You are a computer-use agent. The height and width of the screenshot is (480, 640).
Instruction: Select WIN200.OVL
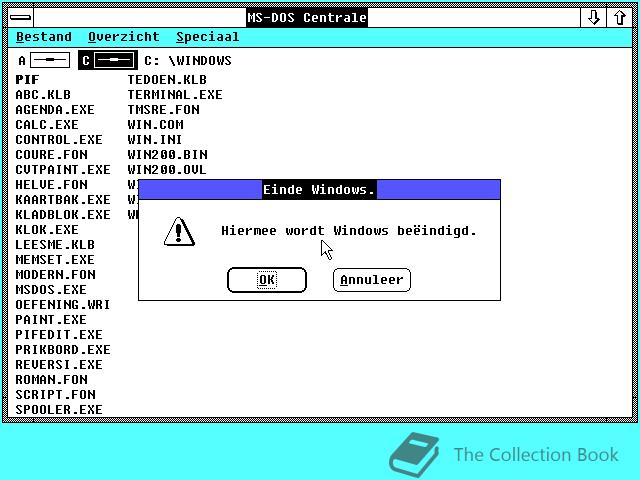167,170
